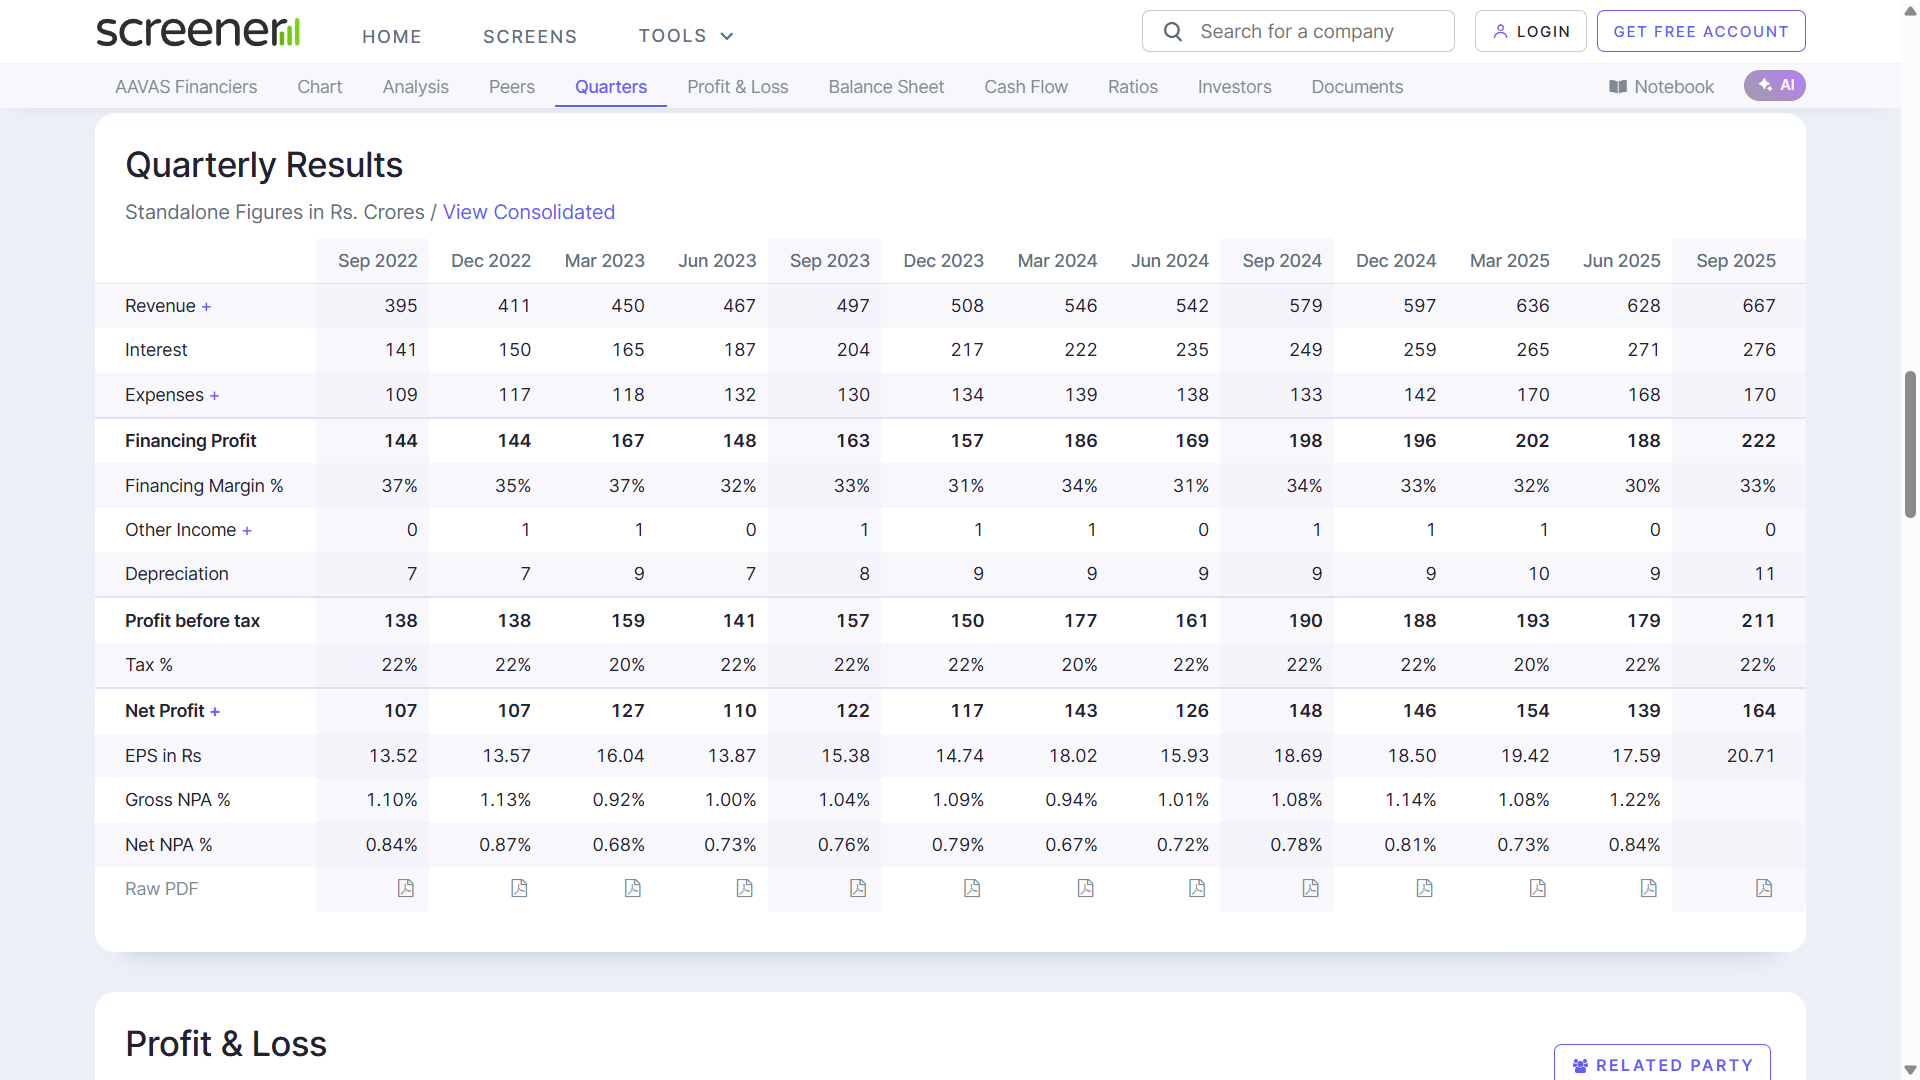Switch to the Balance Sheet tab
1920x1080 pixels.
tap(885, 87)
